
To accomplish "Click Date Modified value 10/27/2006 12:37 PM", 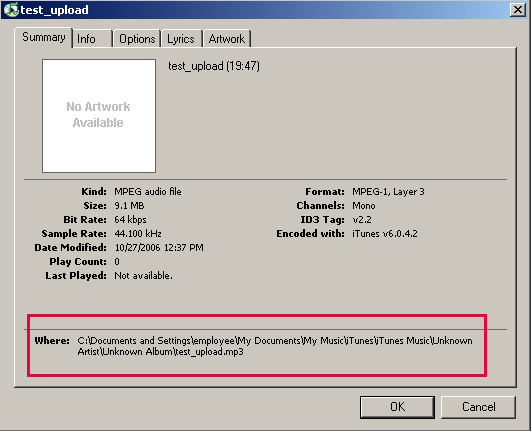I will [159, 248].
